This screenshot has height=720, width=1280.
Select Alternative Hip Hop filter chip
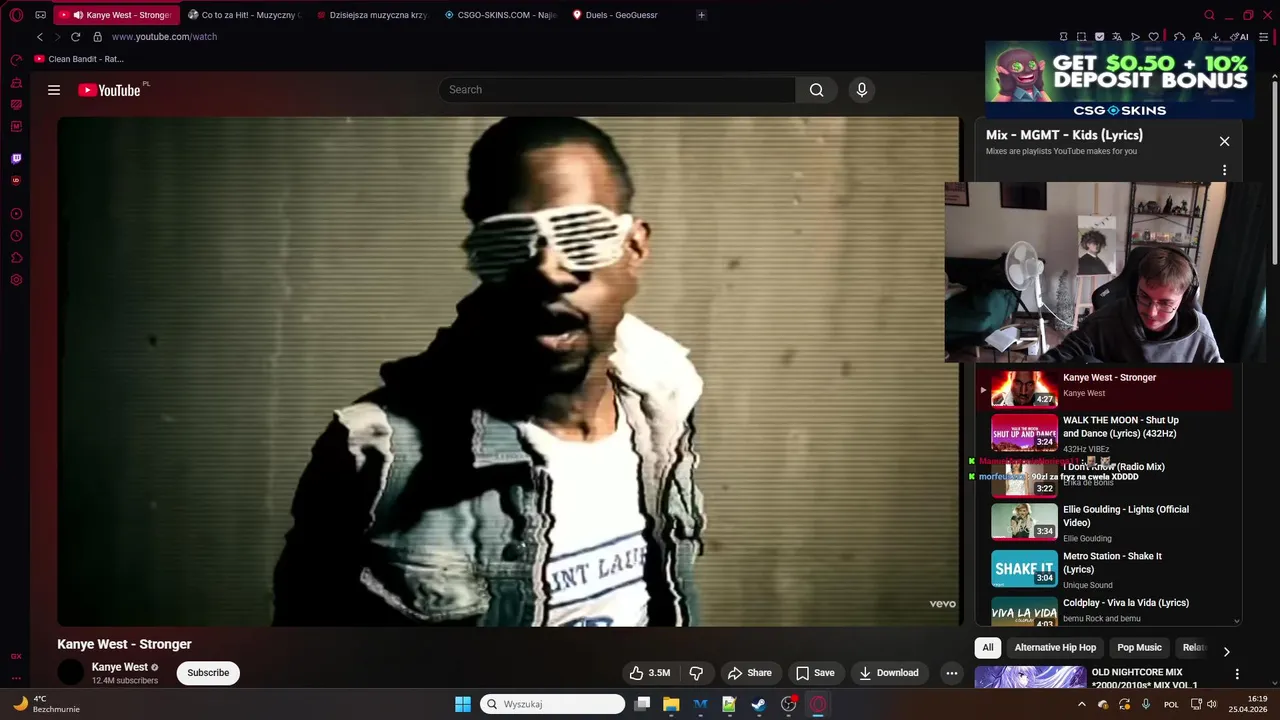tap(1055, 648)
